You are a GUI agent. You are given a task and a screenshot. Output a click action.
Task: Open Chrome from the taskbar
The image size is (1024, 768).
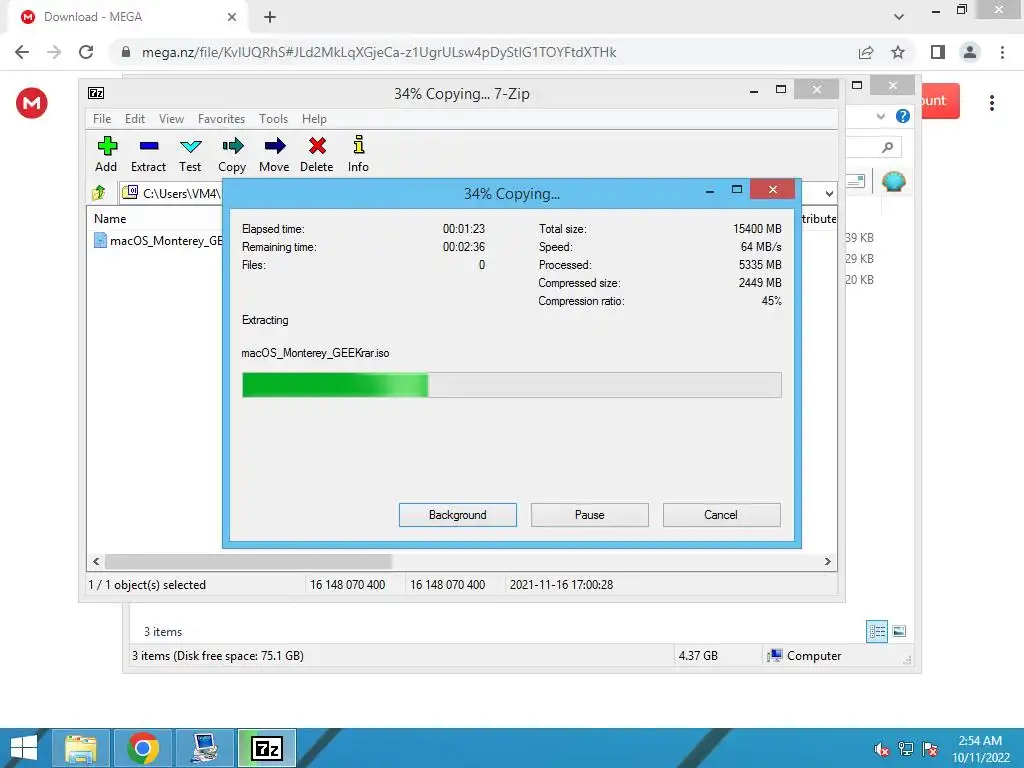[x=144, y=748]
